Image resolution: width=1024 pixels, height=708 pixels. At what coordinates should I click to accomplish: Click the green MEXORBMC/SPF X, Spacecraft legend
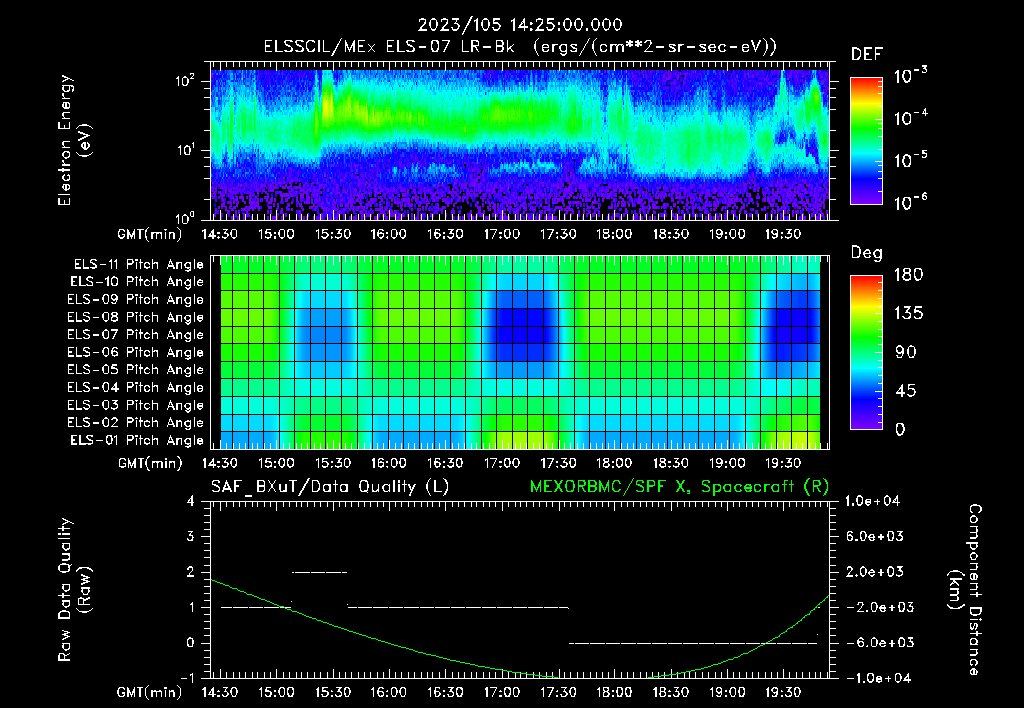pos(679,487)
